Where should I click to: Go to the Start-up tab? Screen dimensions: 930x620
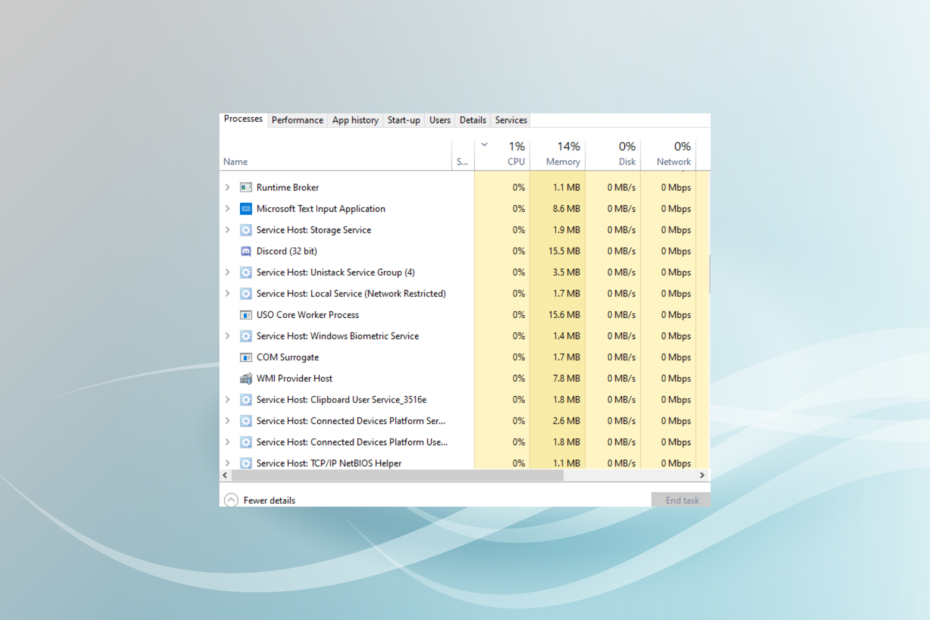tap(404, 120)
